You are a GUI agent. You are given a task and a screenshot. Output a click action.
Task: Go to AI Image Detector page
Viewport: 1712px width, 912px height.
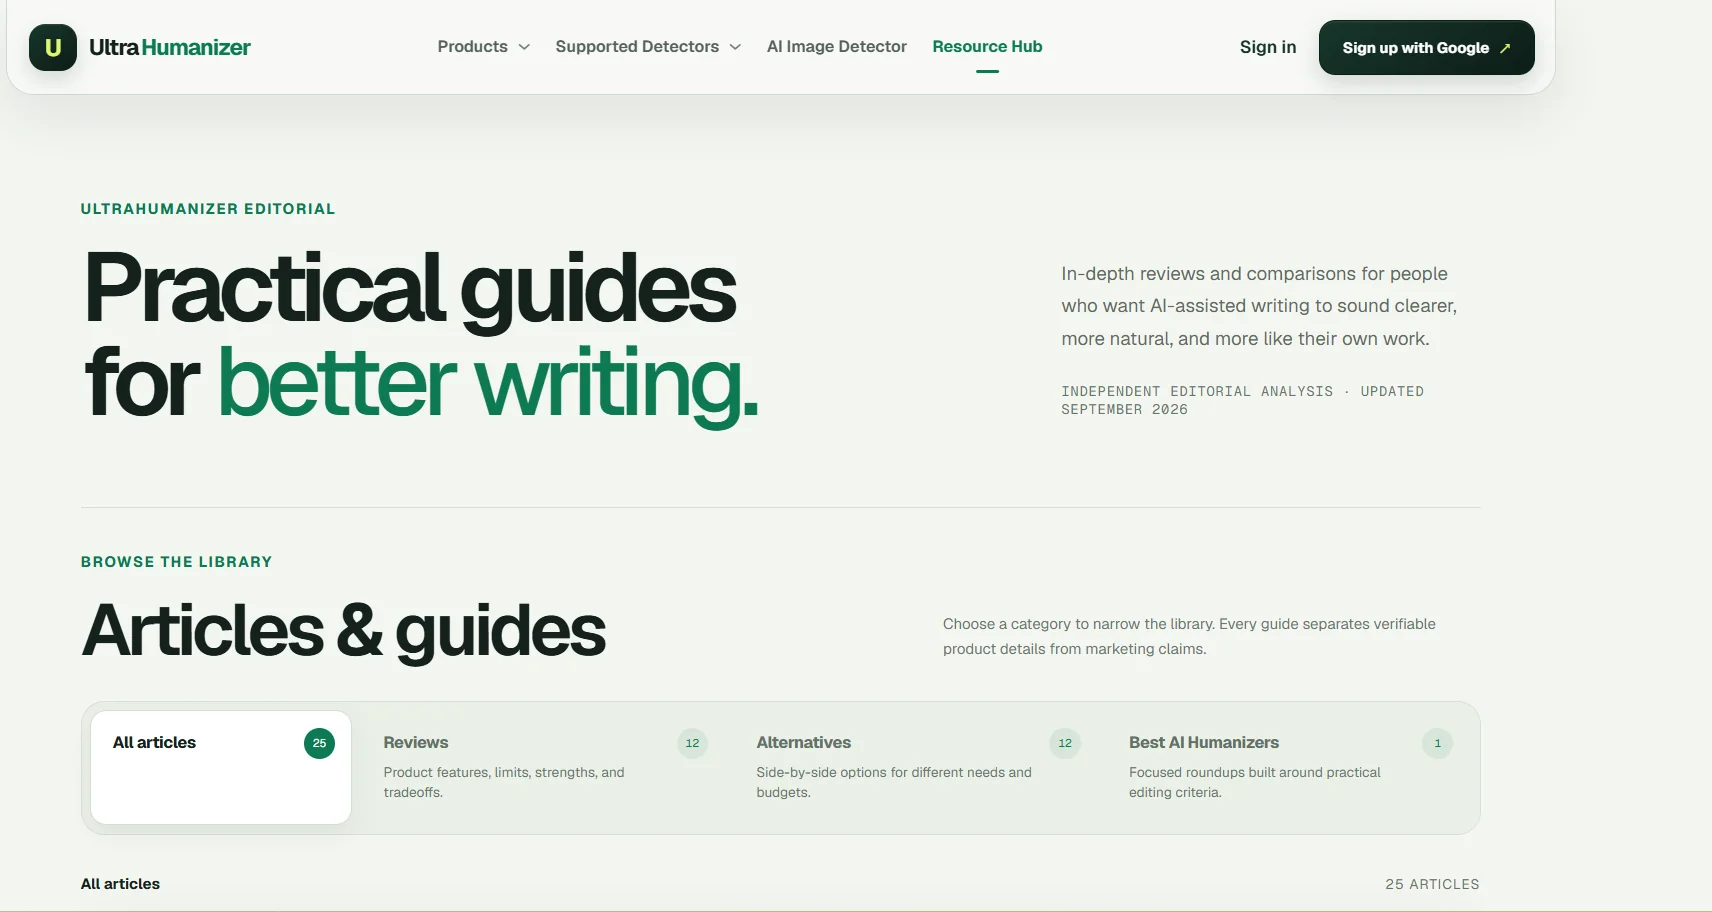click(x=837, y=47)
